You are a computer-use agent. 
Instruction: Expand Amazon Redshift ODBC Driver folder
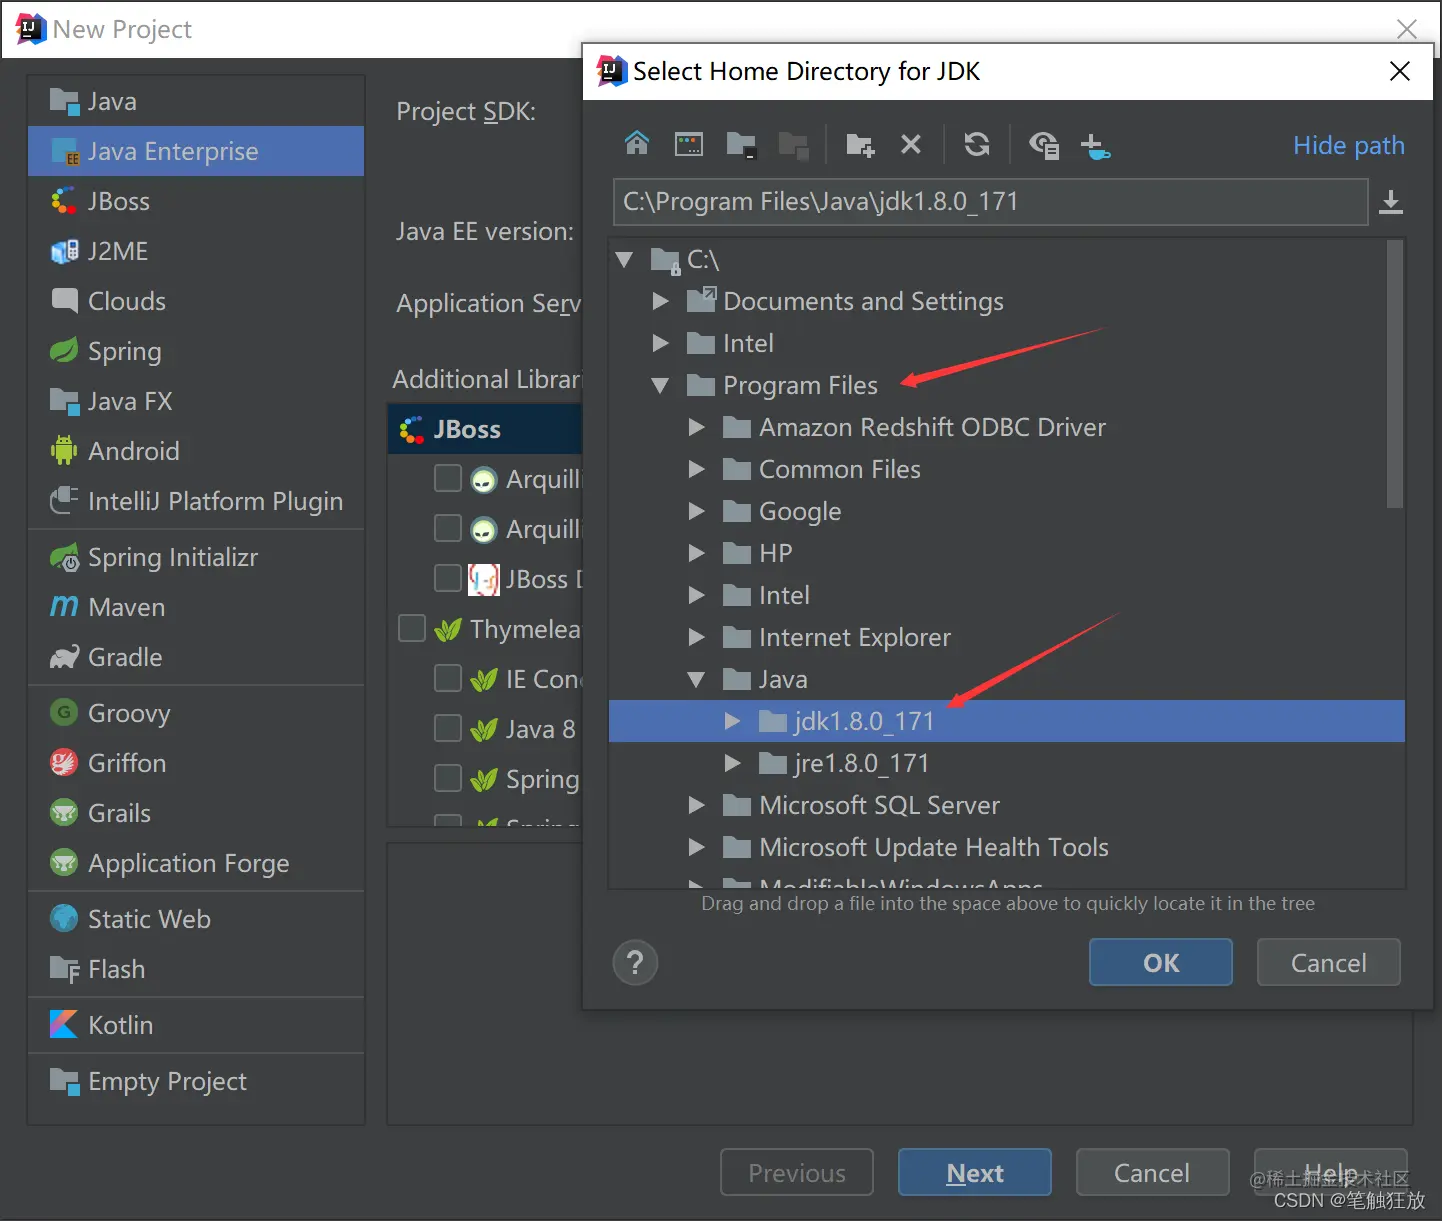point(697,427)
